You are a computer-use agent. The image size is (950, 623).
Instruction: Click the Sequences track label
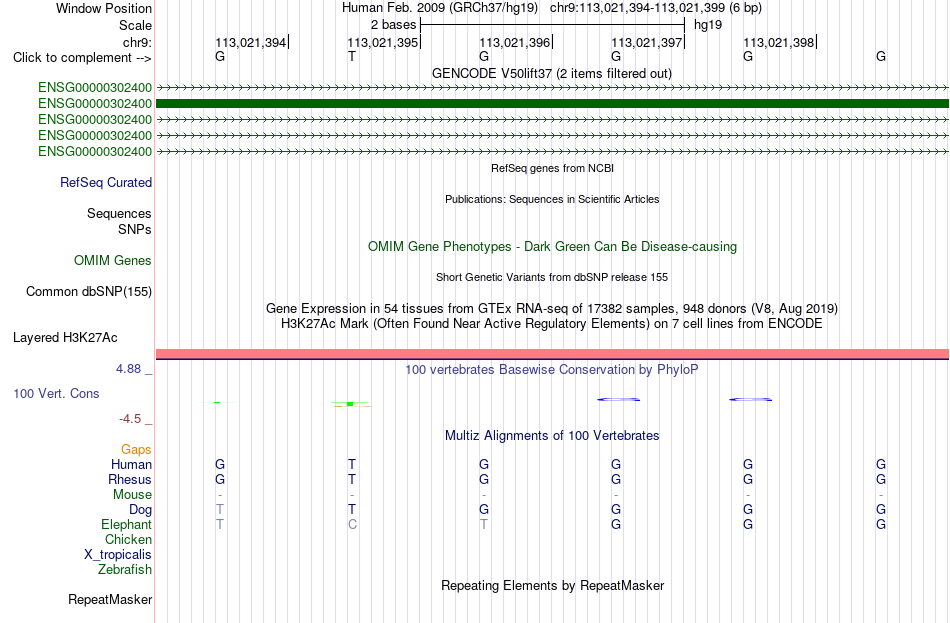[x=119, y=213]
